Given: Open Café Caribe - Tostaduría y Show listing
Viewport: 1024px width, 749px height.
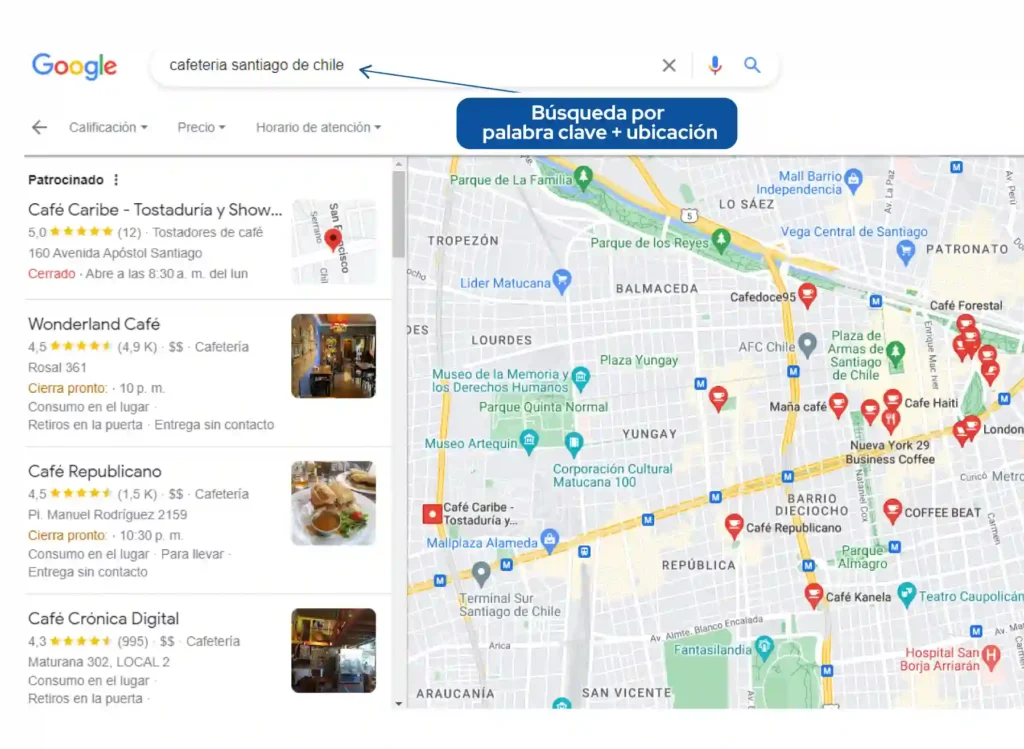Looking at the screenshot, I should [x=155, y=210].
